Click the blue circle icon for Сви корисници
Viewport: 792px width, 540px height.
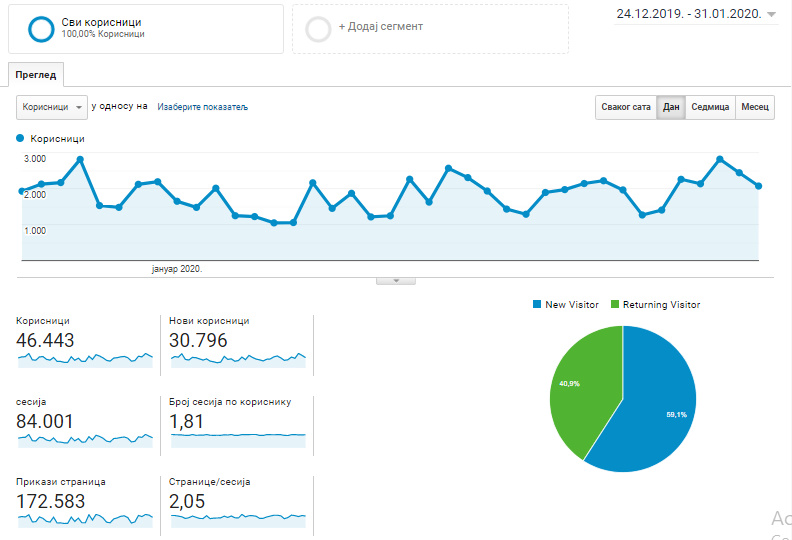click(41, 29)
